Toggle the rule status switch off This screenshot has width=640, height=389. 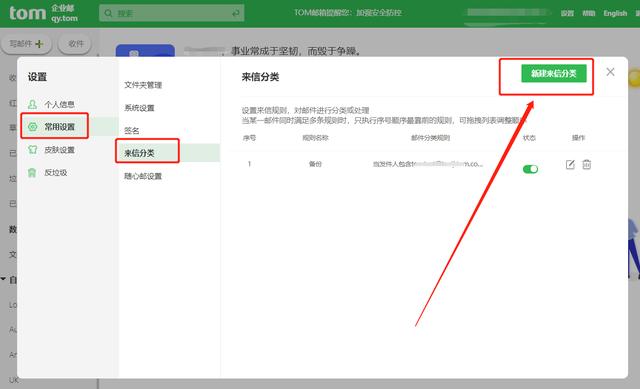[x=530, y=169]
